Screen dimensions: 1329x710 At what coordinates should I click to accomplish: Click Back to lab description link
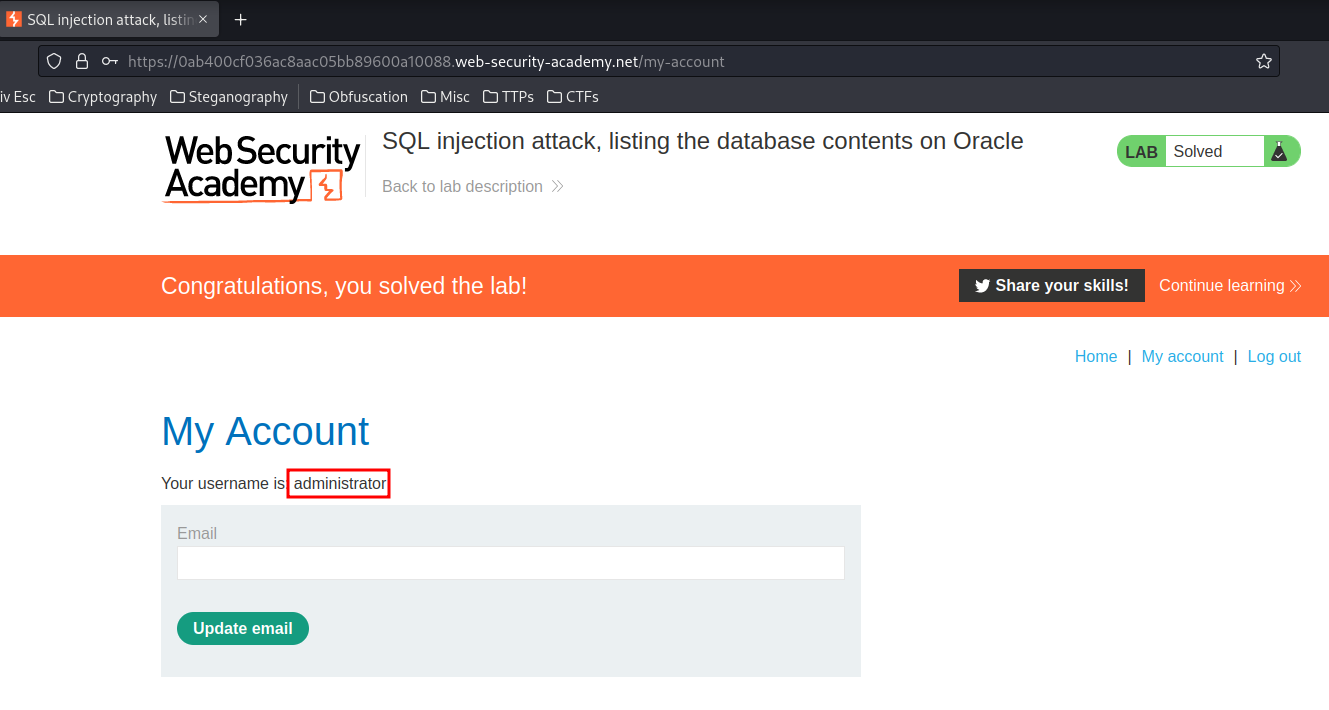click(473, 187)
